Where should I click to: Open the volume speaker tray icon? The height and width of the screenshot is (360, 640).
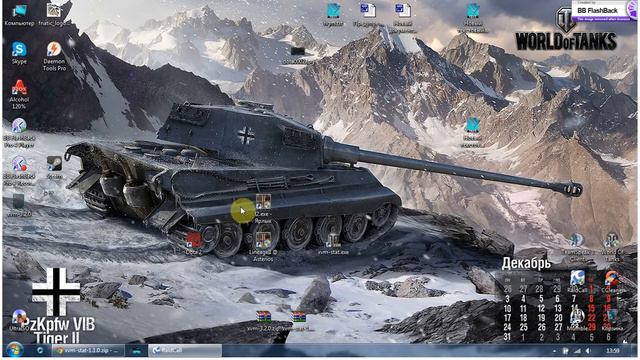click(588, 351)
